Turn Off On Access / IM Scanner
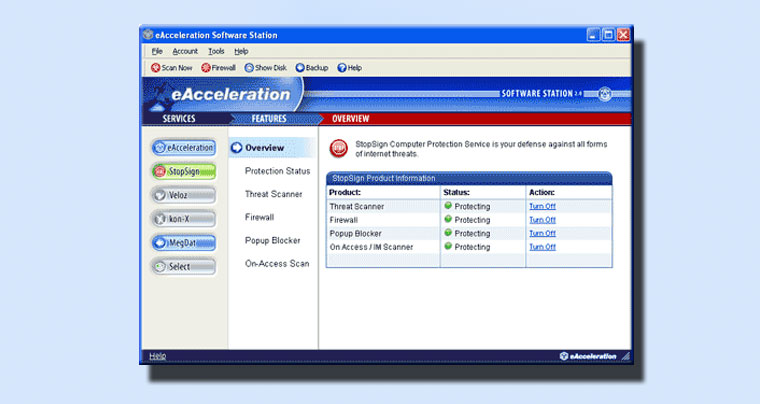The image size is (760, 404). [x=542, y=247]
